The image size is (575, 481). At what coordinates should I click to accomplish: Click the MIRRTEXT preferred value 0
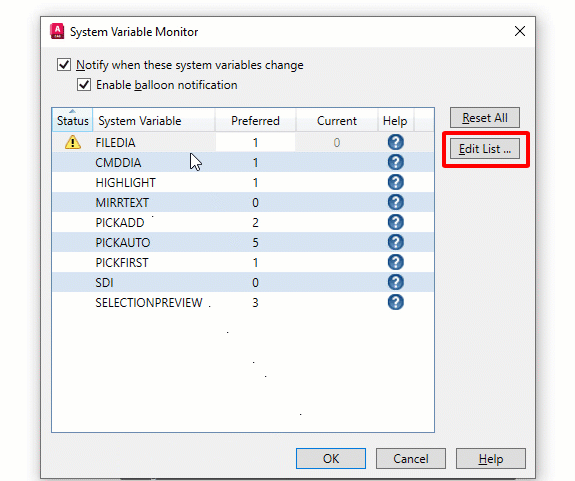pyautogui.click(x=255, y=202)
